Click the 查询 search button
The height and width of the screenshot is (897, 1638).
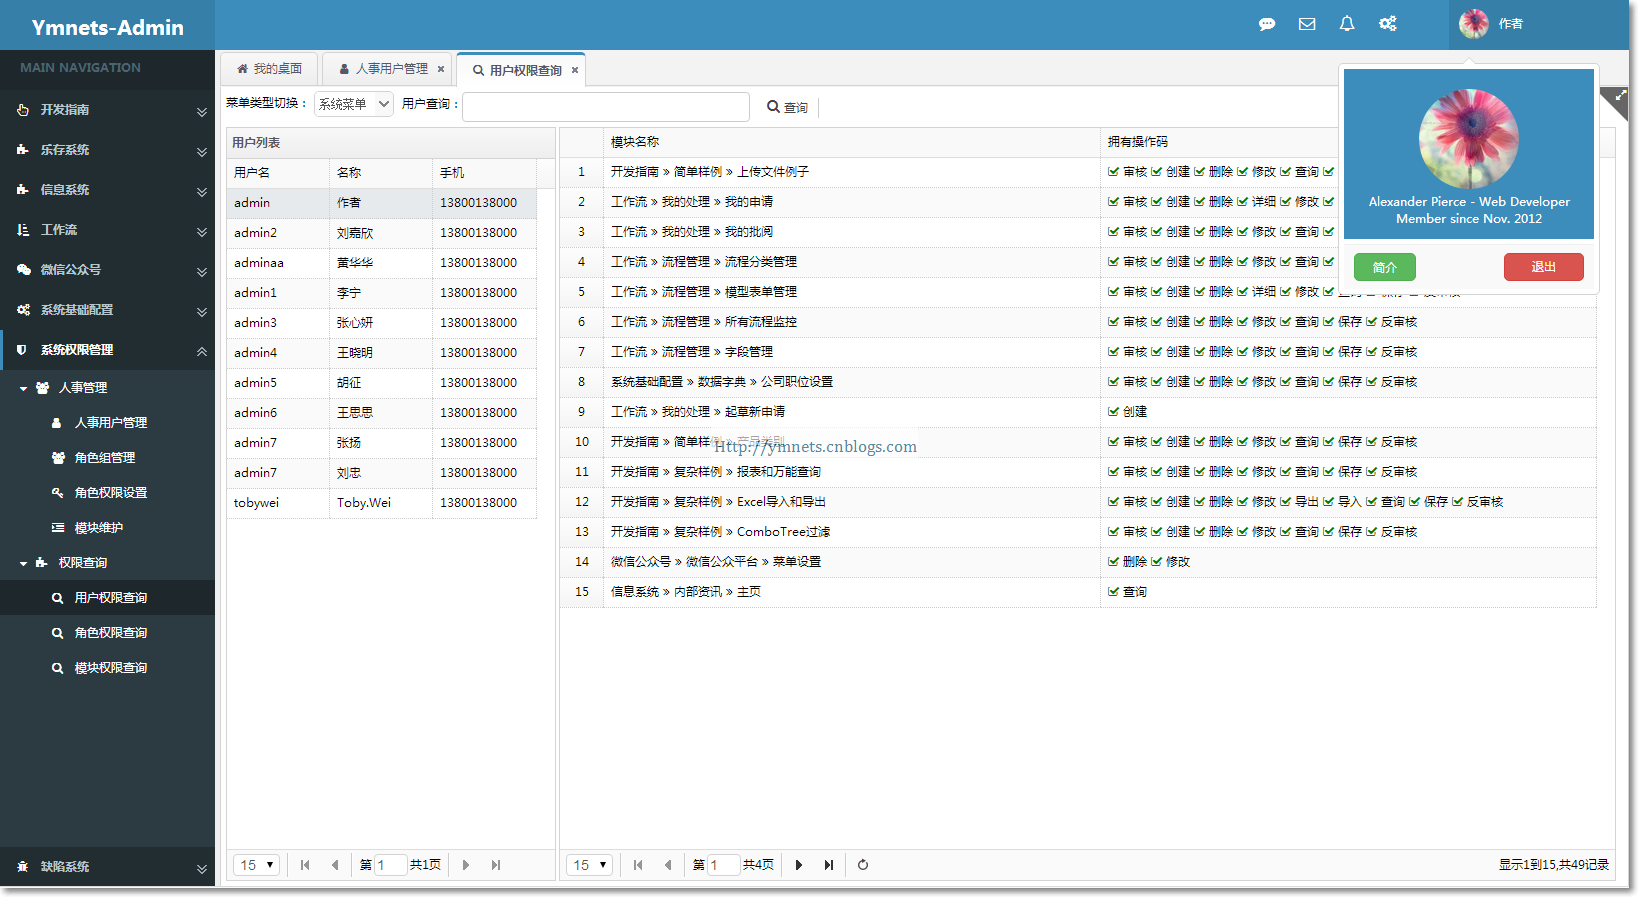pos(788,107)
